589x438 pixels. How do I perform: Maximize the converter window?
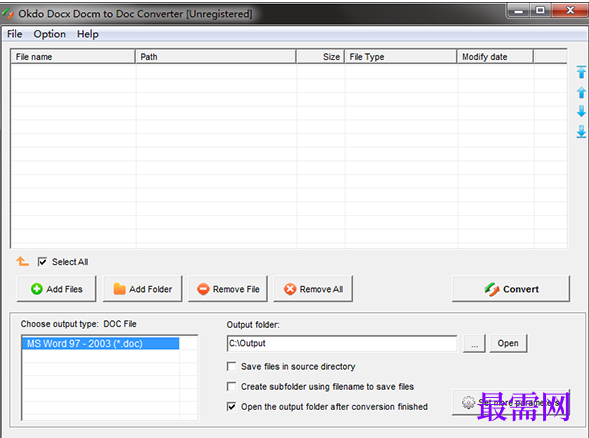tap(540, 11)
